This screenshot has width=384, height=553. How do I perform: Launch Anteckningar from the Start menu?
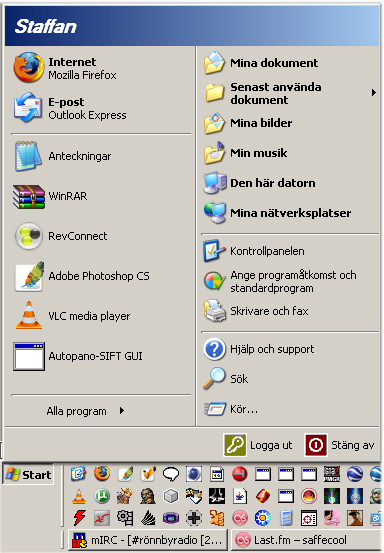click(x=101, y=156)
